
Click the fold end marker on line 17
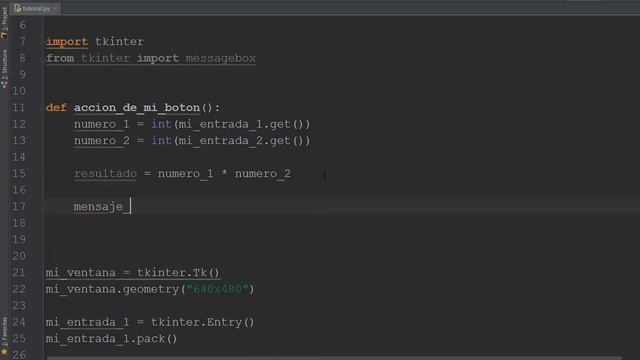tap(43, 207)
